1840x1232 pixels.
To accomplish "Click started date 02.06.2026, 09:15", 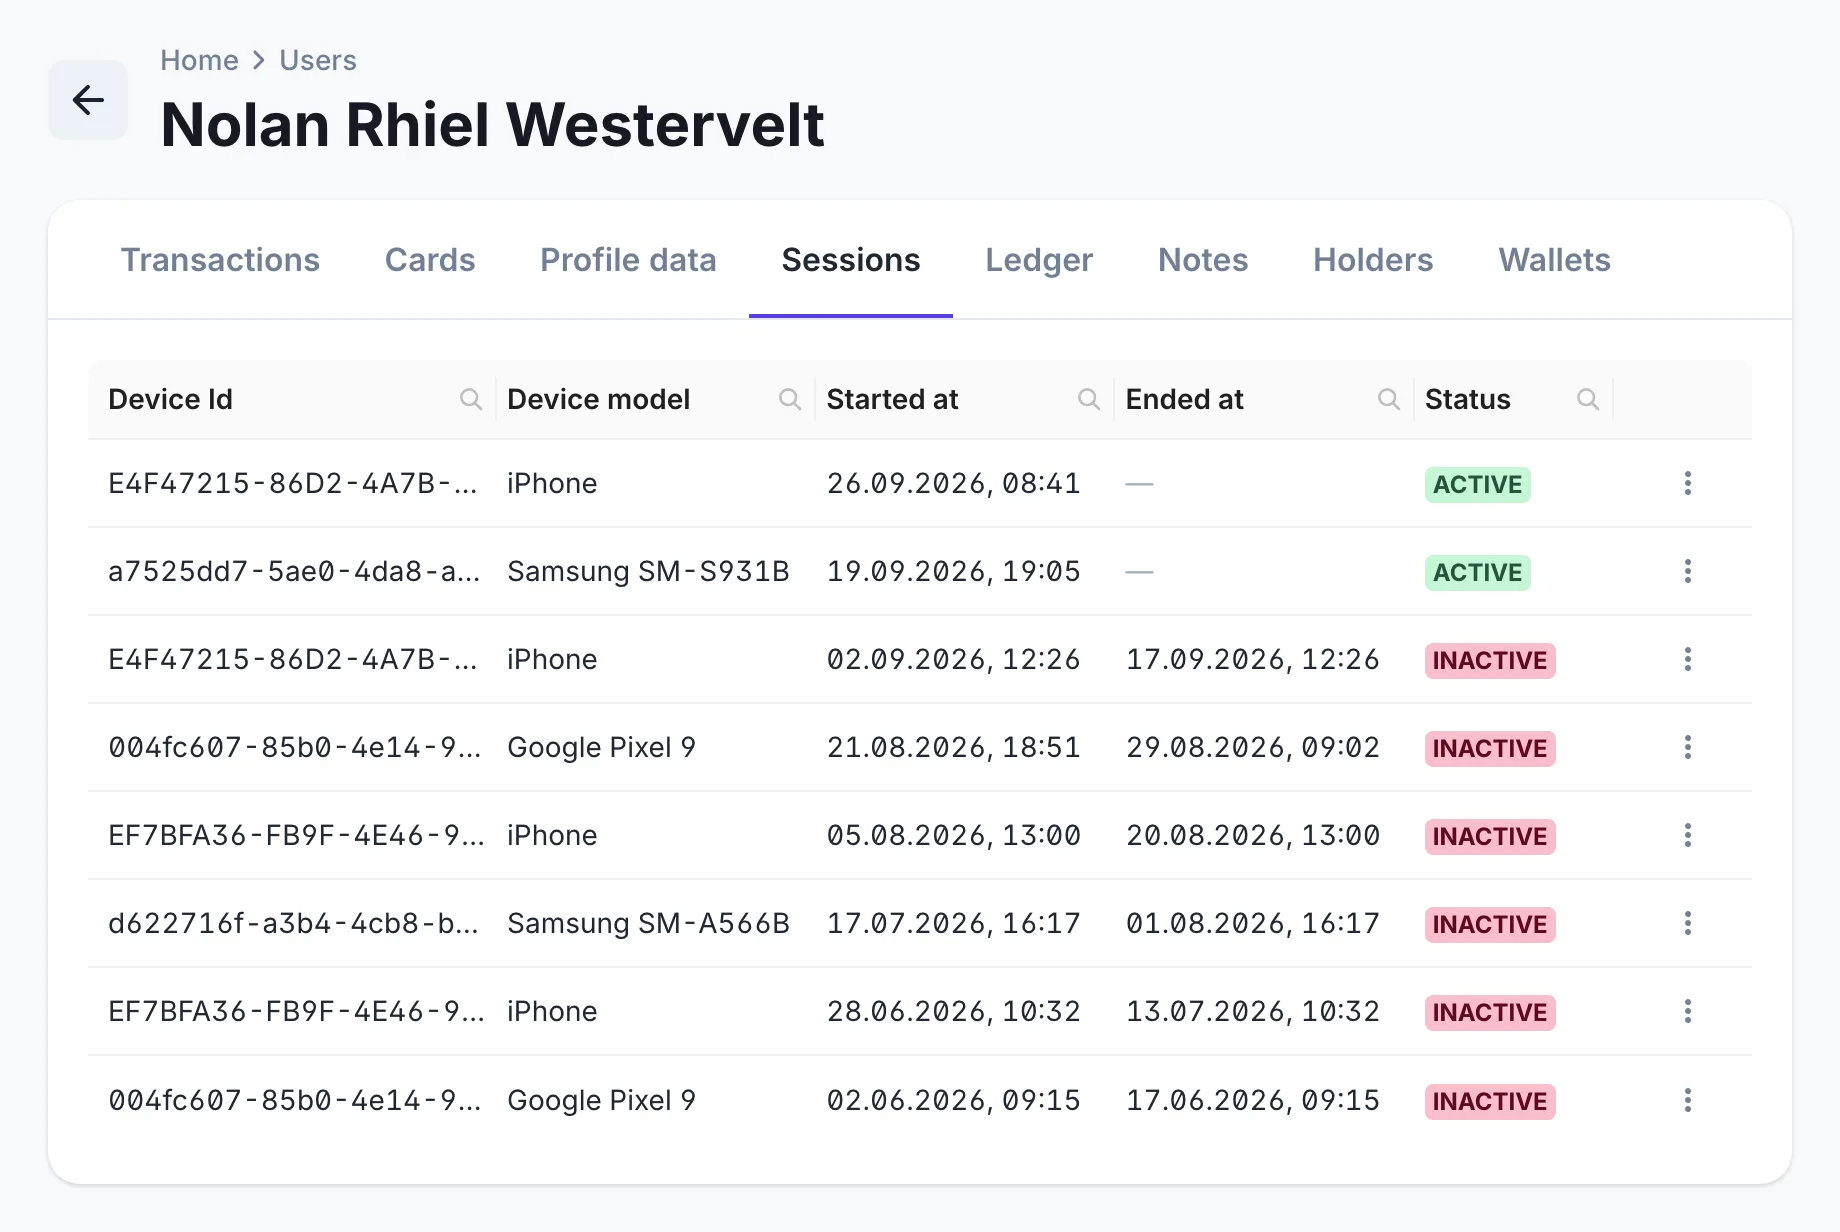I will click(x=953, y=1100).
